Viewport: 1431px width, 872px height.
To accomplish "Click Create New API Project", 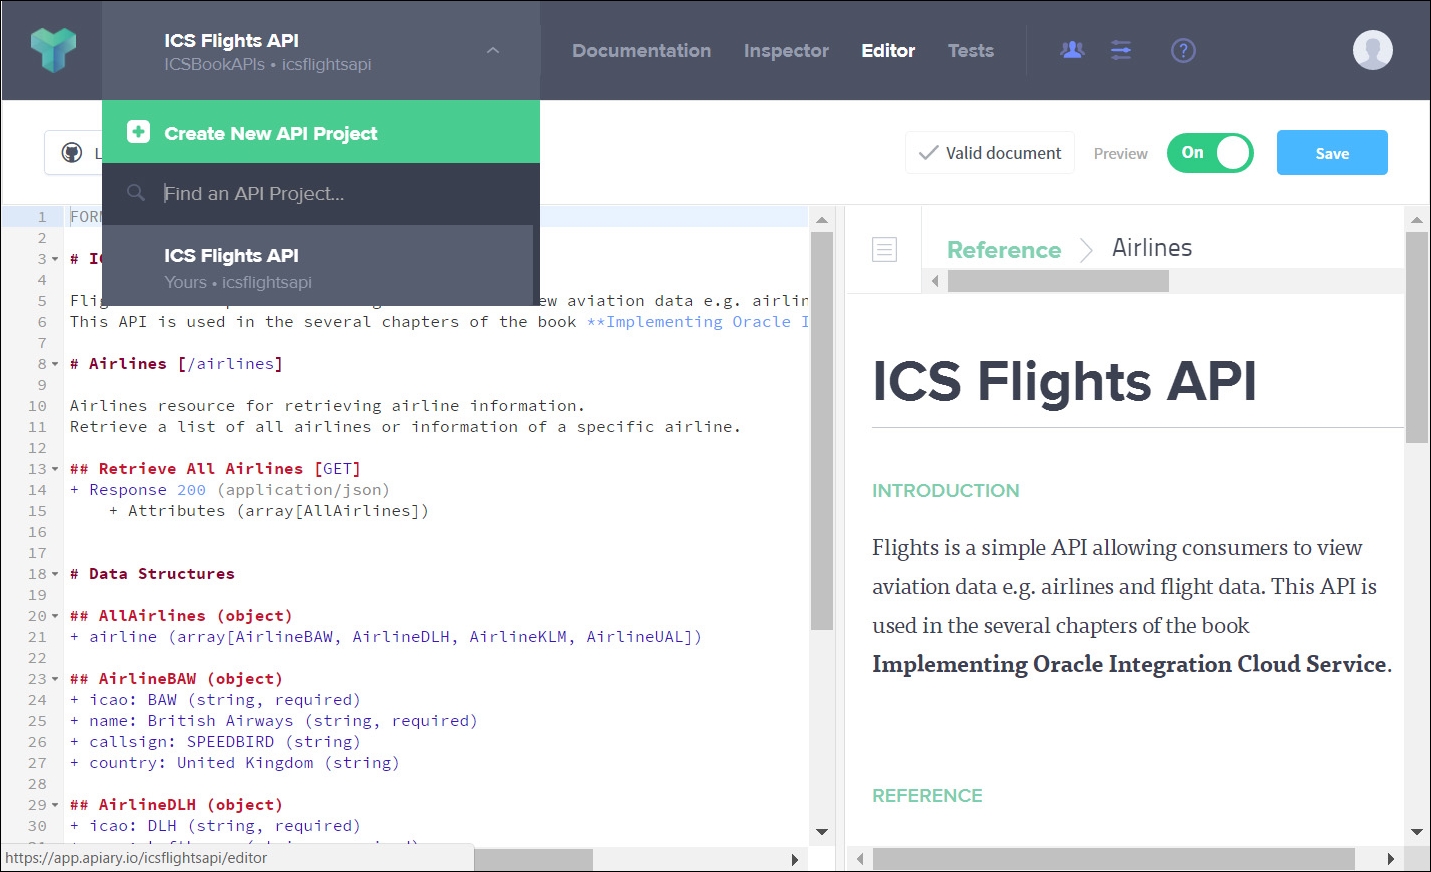I will click(321, 132).
